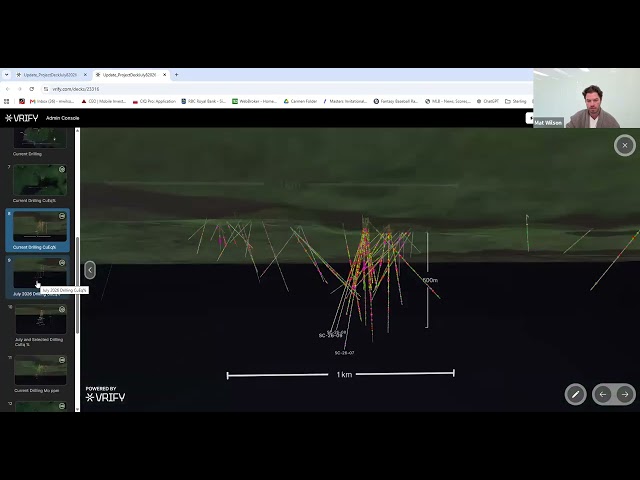
Task: Collapse the slide panel with left chevron
Action: click(90, 270)
